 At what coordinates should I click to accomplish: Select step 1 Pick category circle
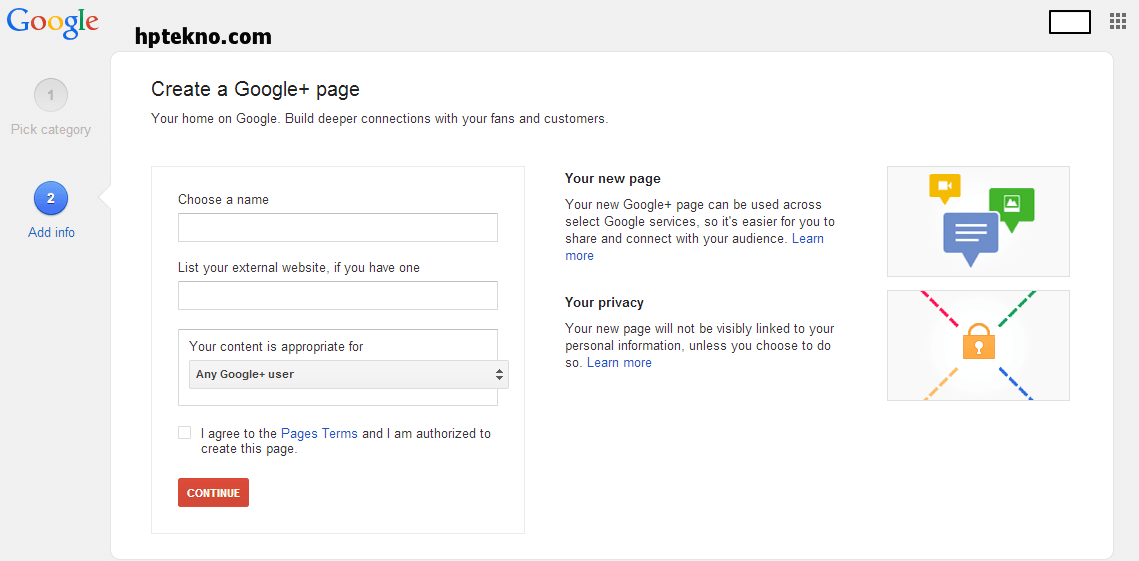[x=51, y=95]
